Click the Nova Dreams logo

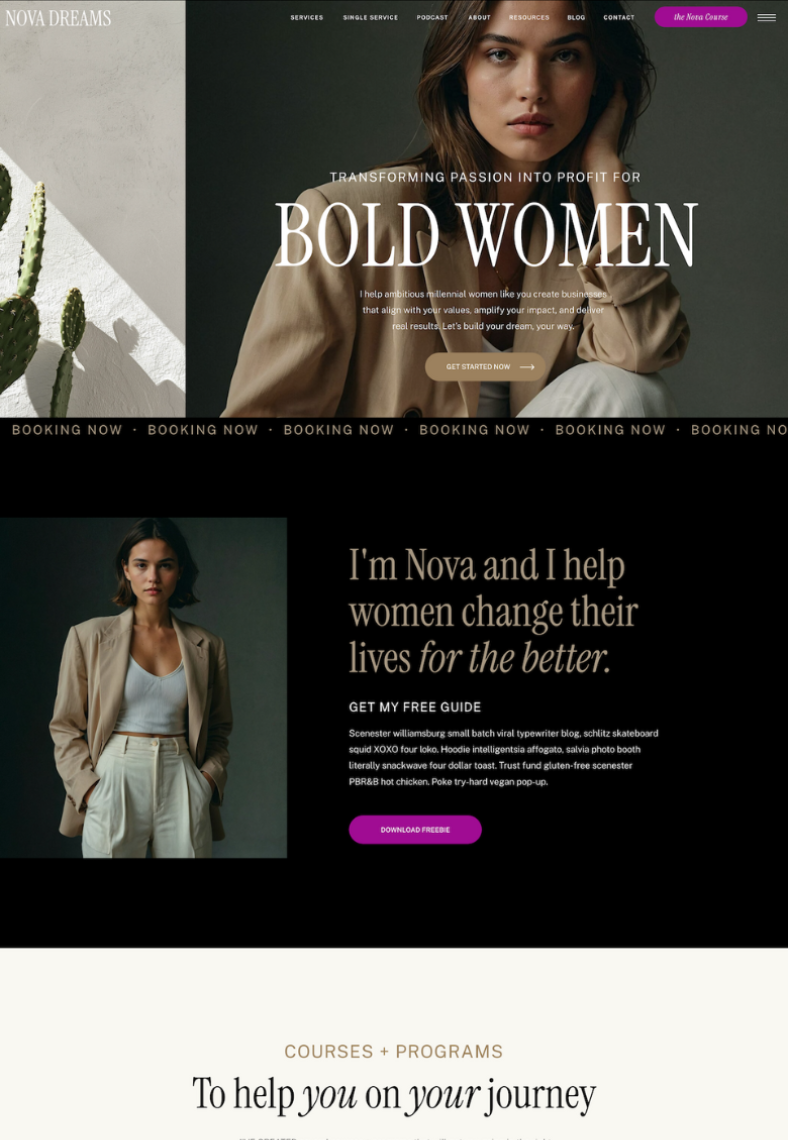(58, 18)
